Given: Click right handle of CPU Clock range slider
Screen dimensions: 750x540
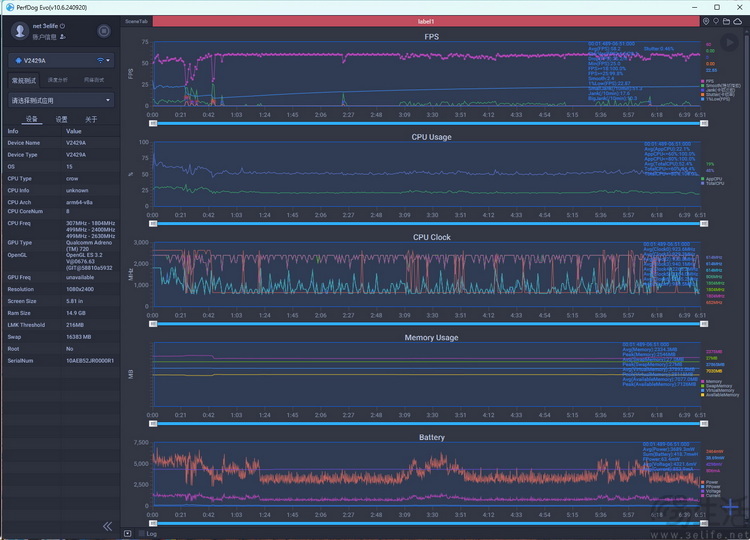Looking at the screenshot, I should (x=704, y=324).
